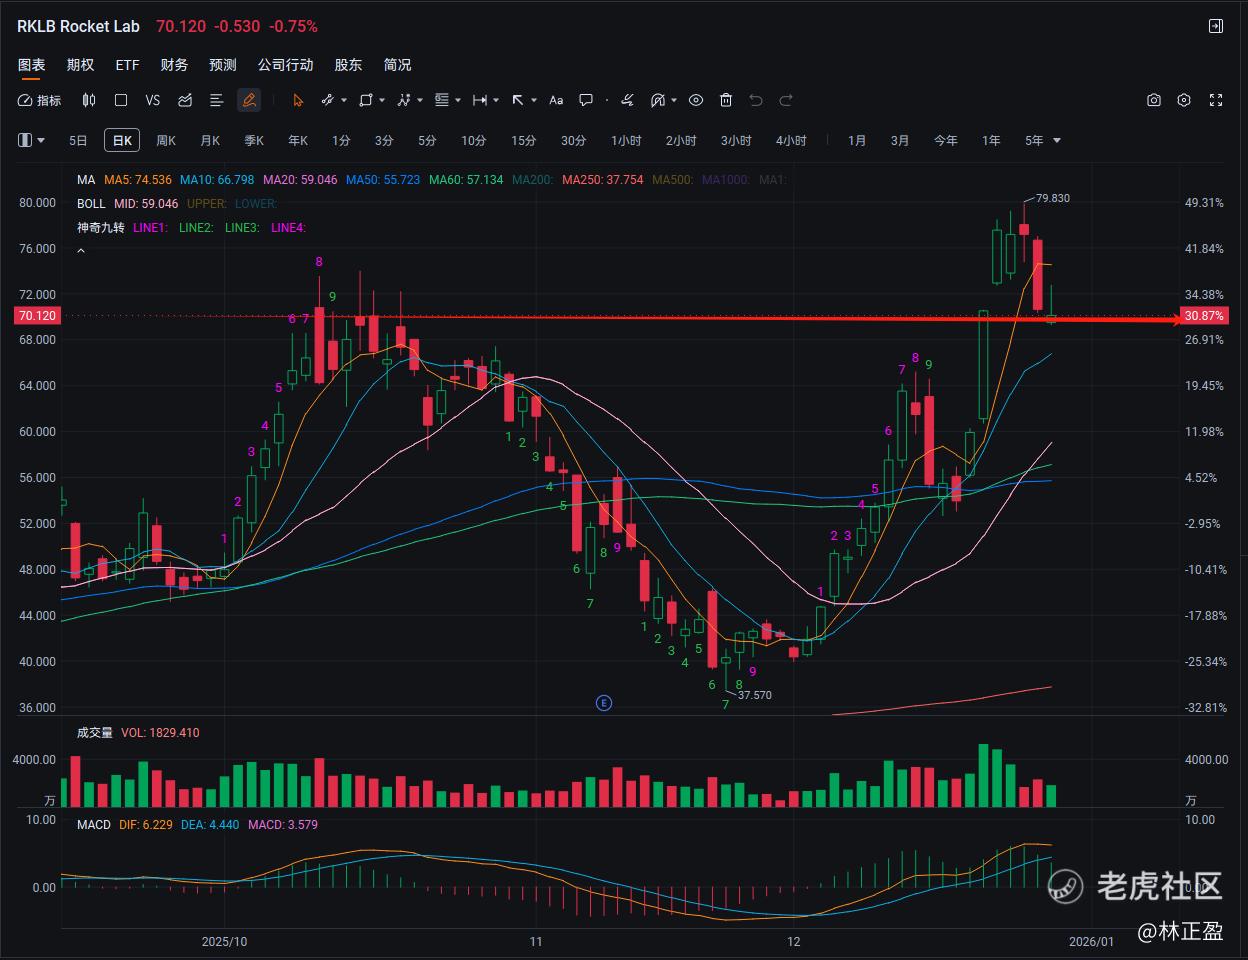Select the orange cursor pointer tool

tap(298, 100)
